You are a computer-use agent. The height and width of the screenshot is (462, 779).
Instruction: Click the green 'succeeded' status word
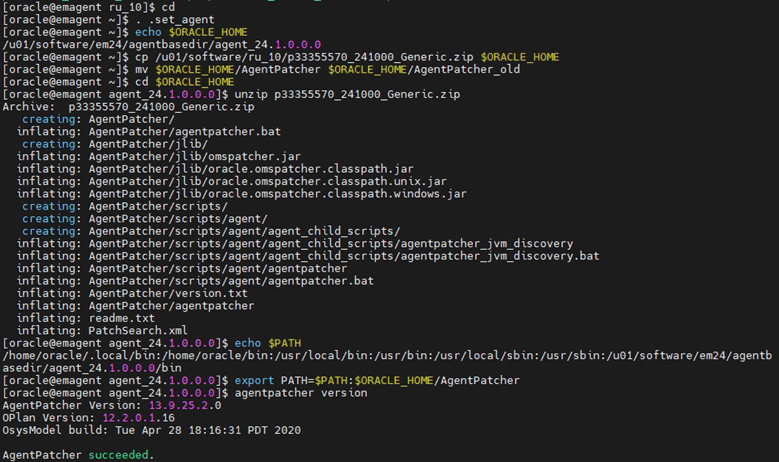[118, 455]
